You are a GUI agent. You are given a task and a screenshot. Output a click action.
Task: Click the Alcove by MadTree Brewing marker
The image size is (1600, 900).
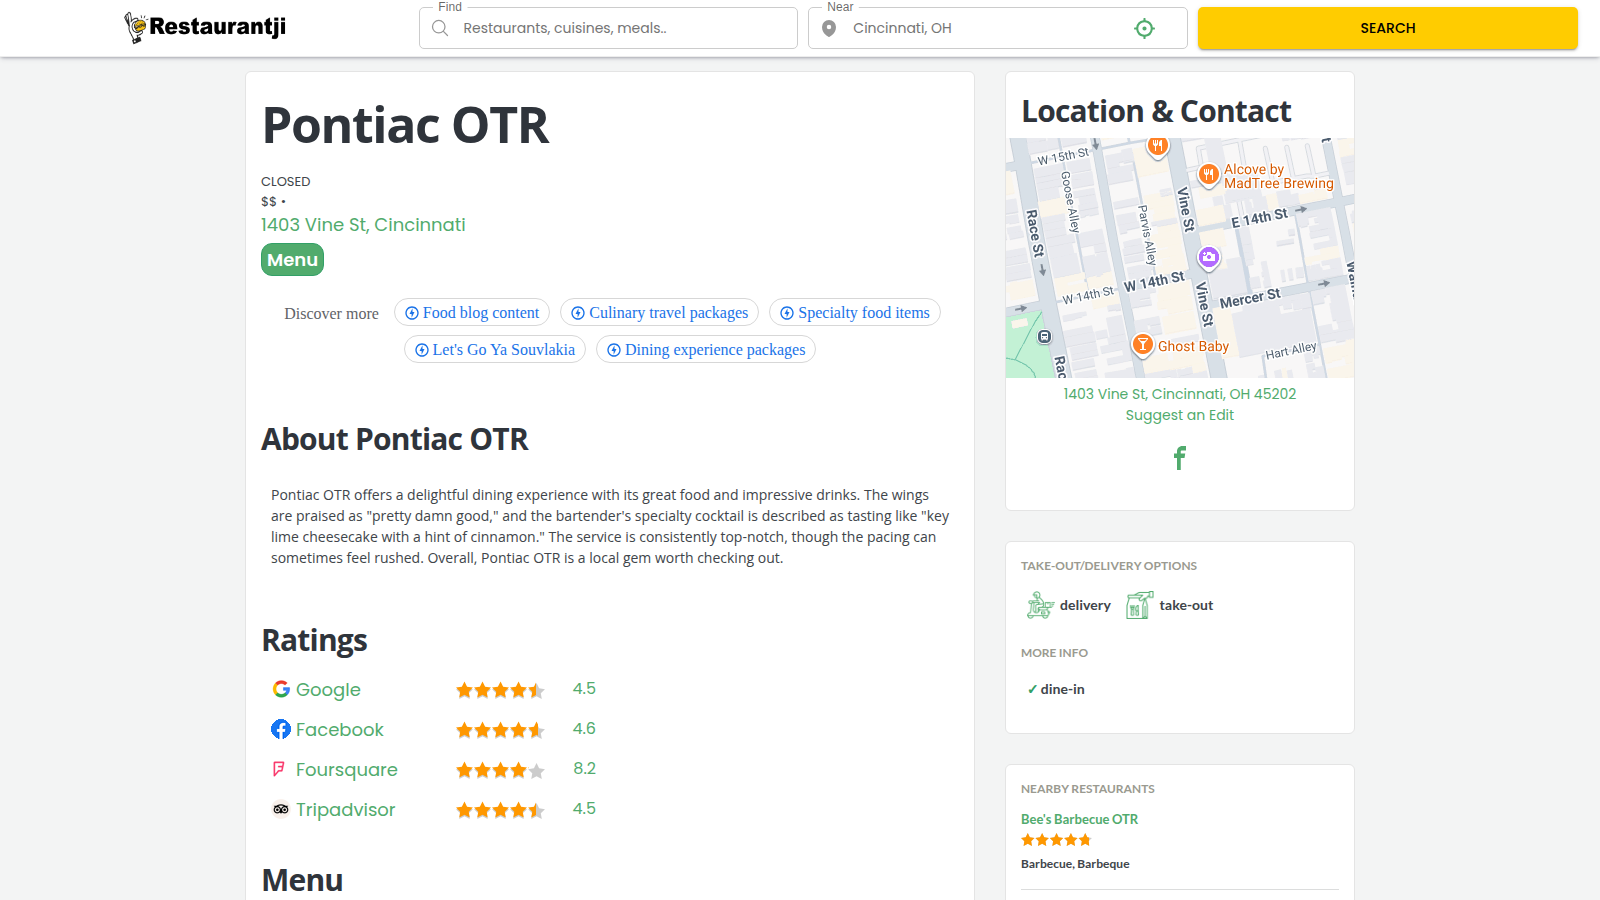coord(1208,175)
